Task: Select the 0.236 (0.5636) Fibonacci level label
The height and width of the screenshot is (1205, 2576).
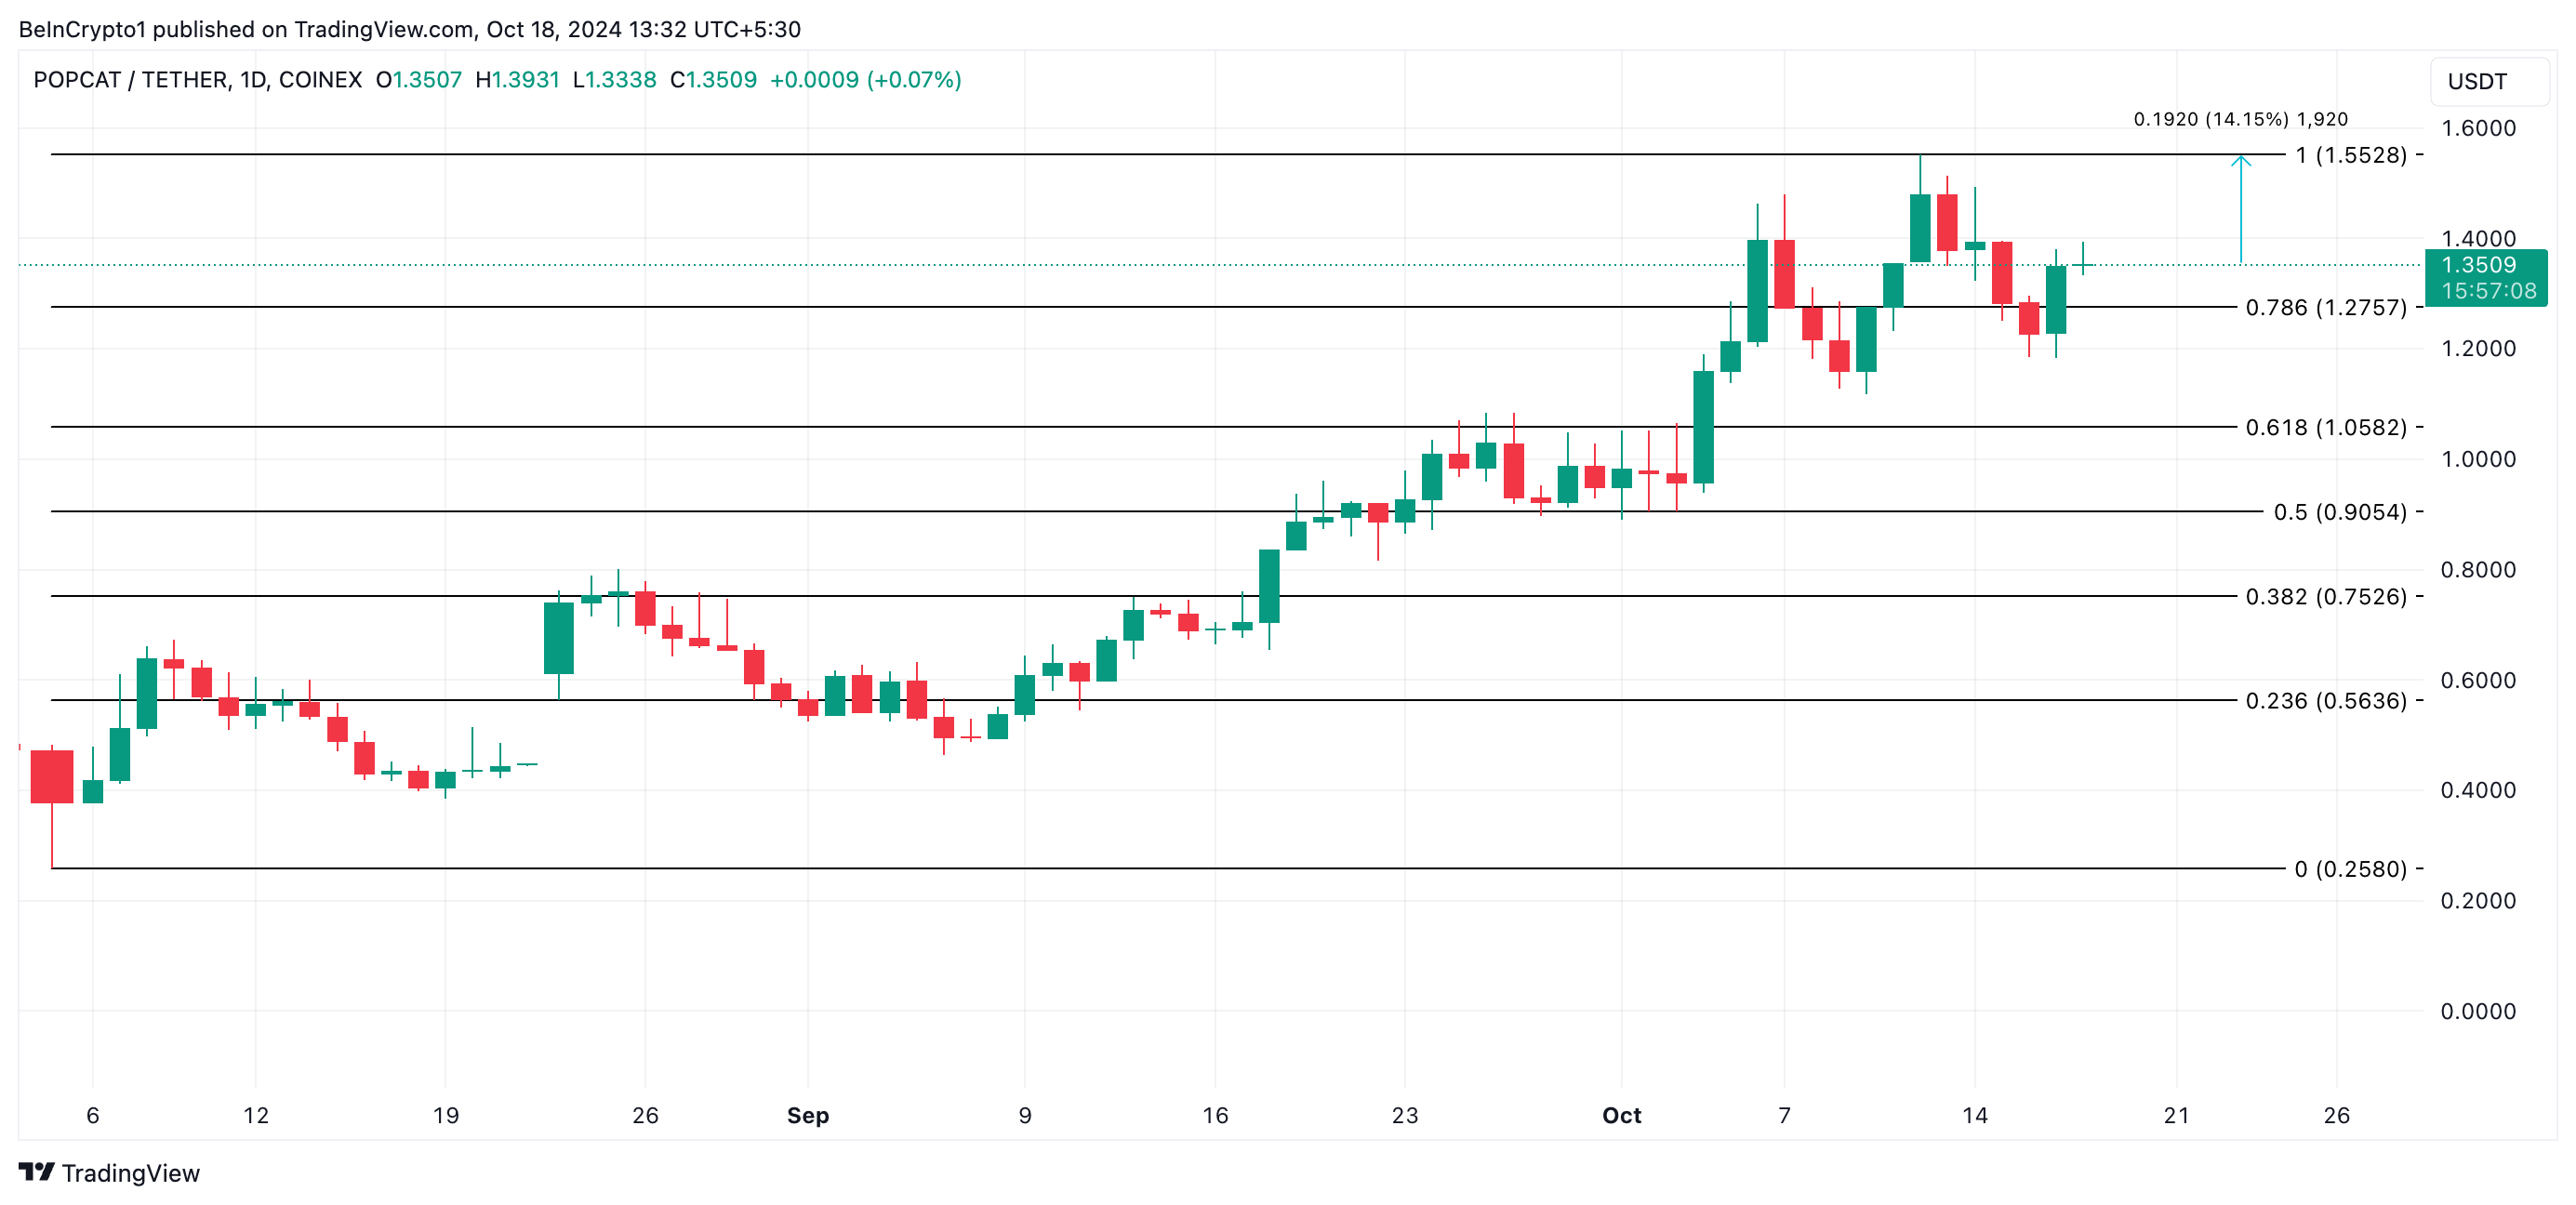Action: pyautogui.click(x=2326, y=701)
